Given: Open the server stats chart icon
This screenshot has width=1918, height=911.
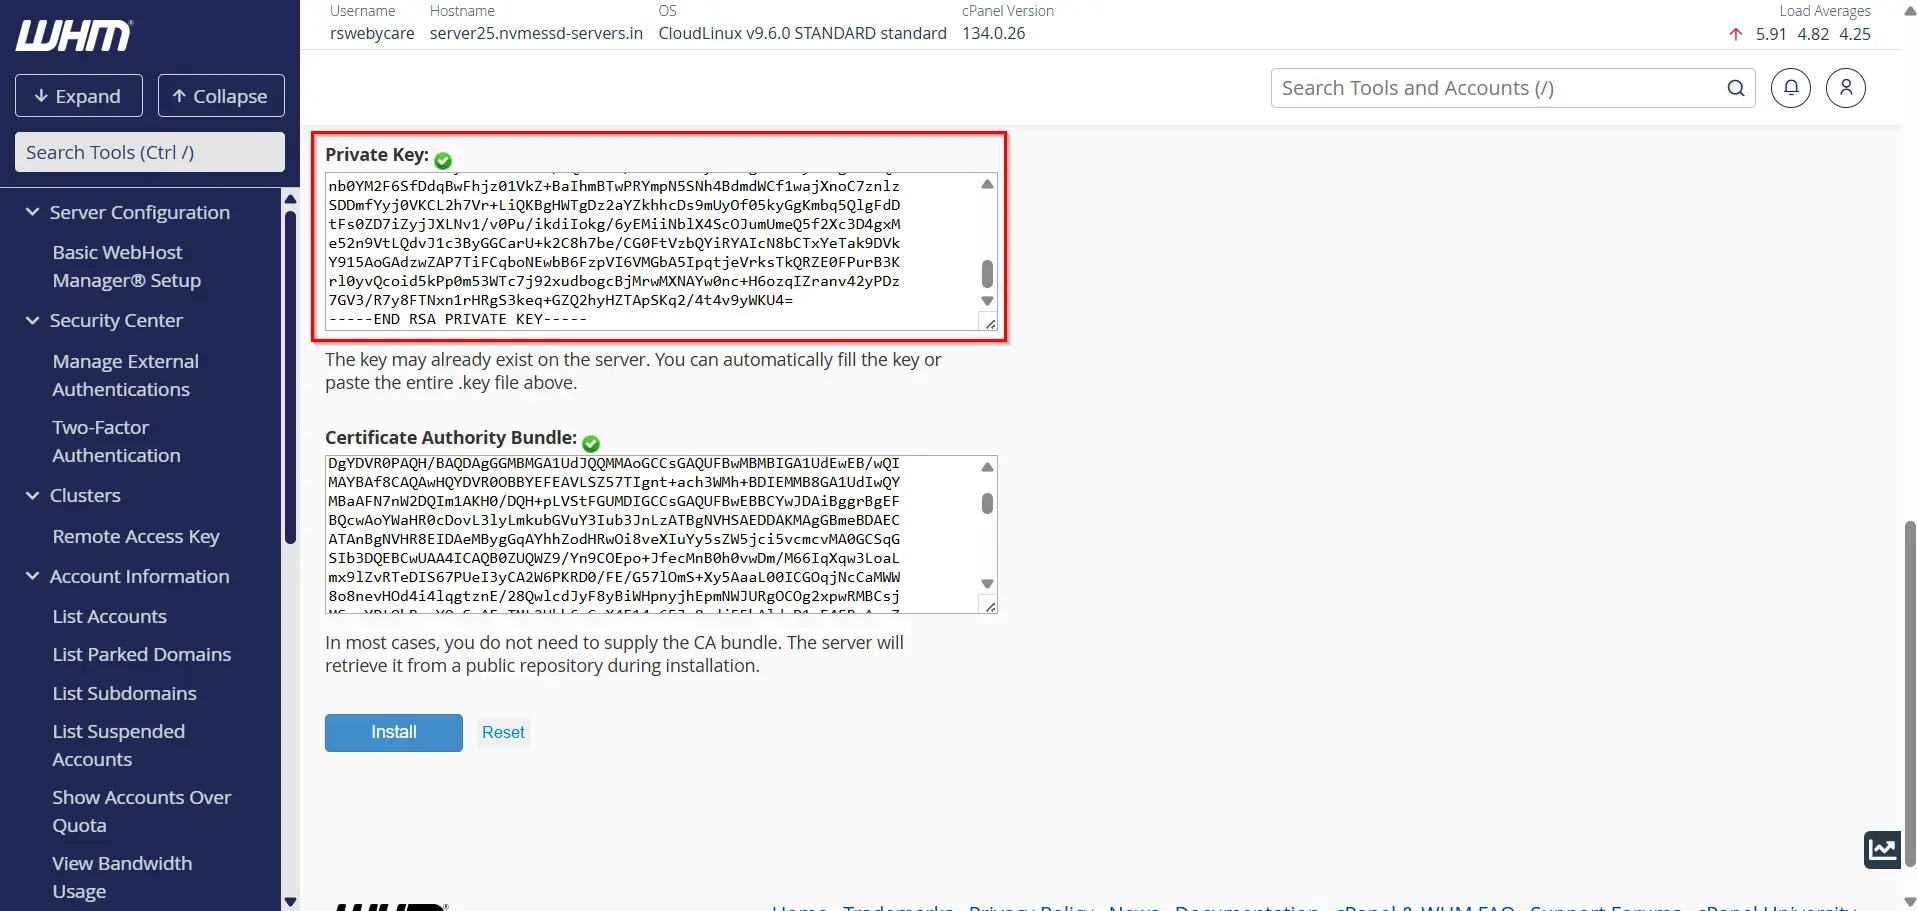Looking at the screenshot, I should click(x=1883, y=850).
